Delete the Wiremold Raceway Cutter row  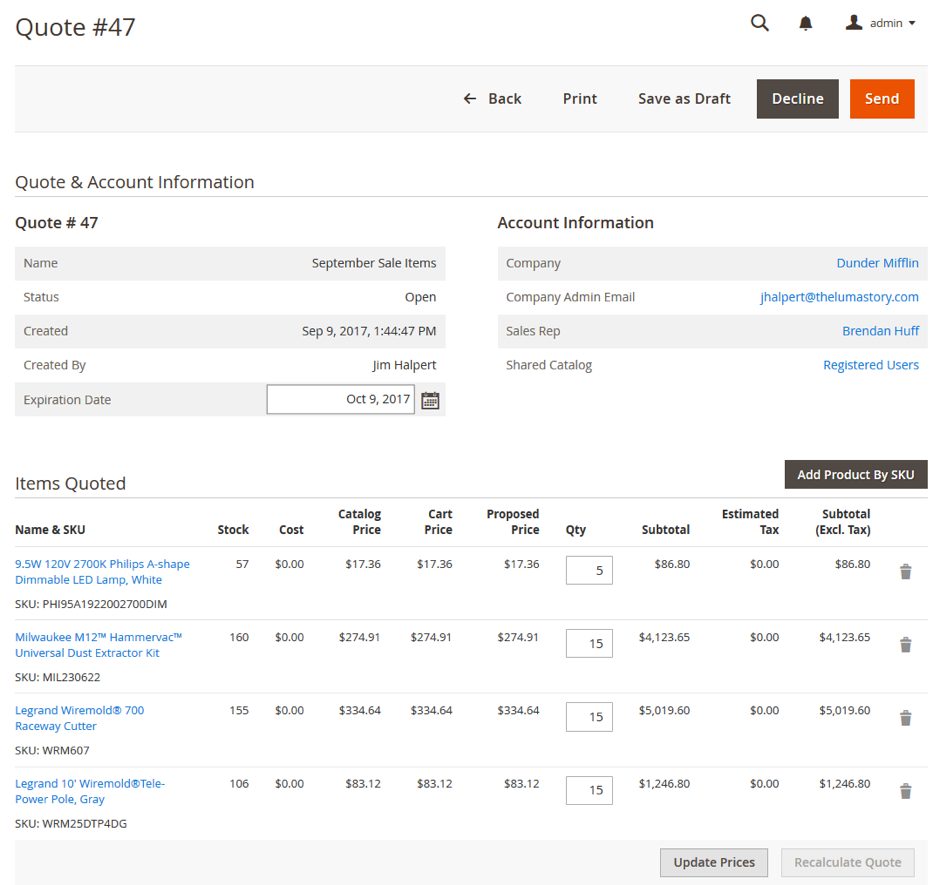(x=905, y=718)
